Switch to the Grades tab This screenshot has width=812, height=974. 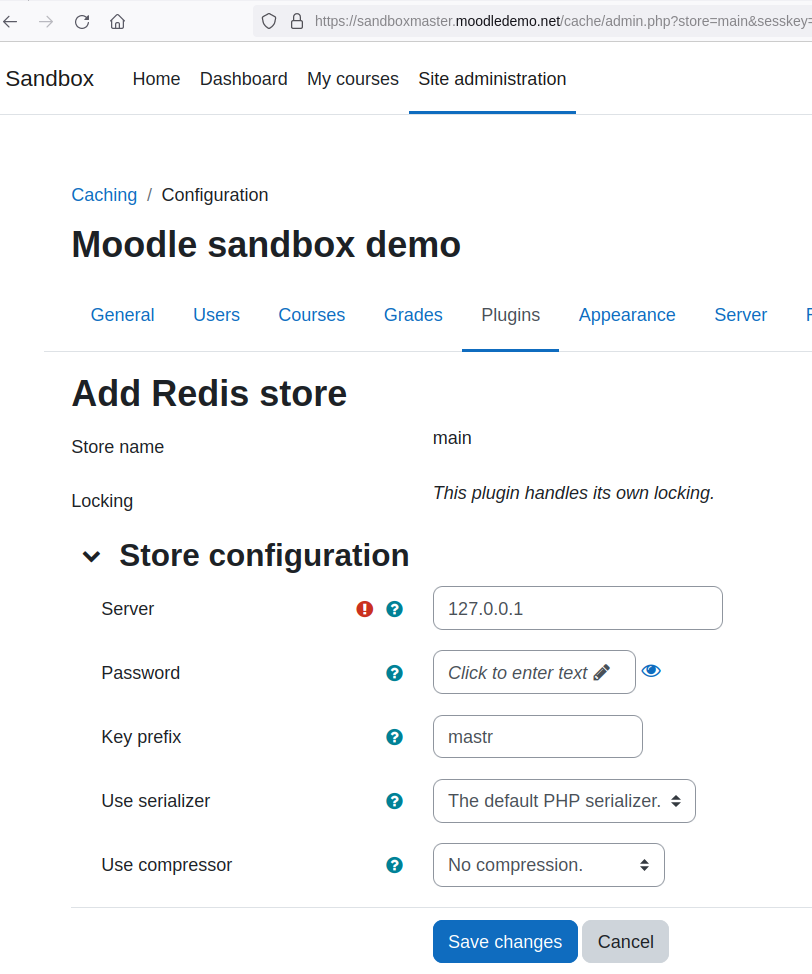[x=413, y=315]
